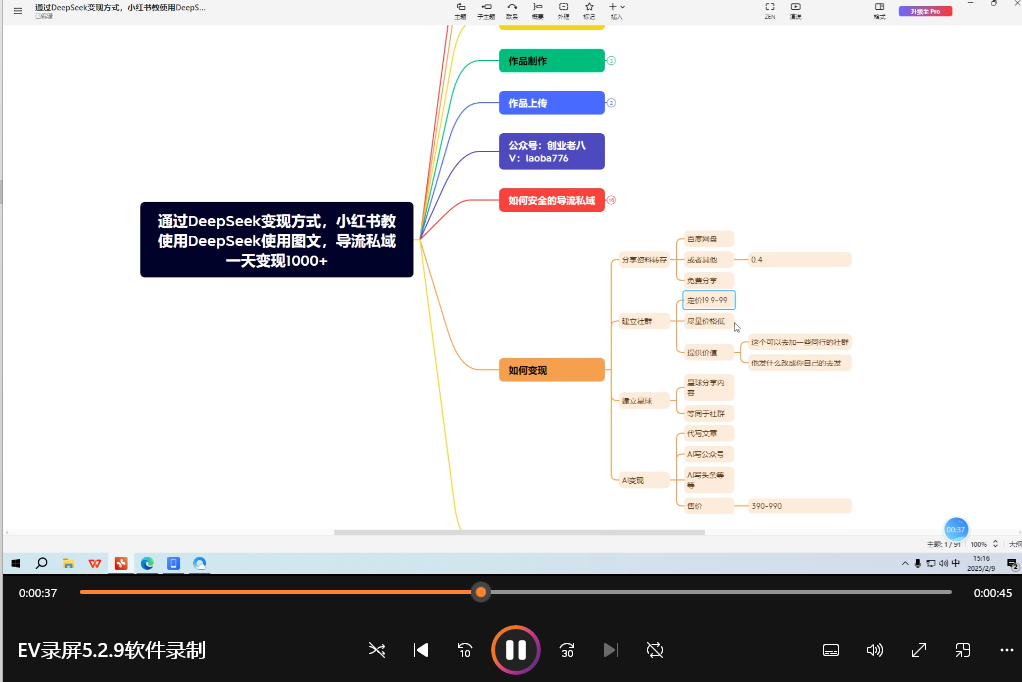This screenshot has width=1022, height=682.
Task: Skip to next track
Action: click(x=611, y=650)
